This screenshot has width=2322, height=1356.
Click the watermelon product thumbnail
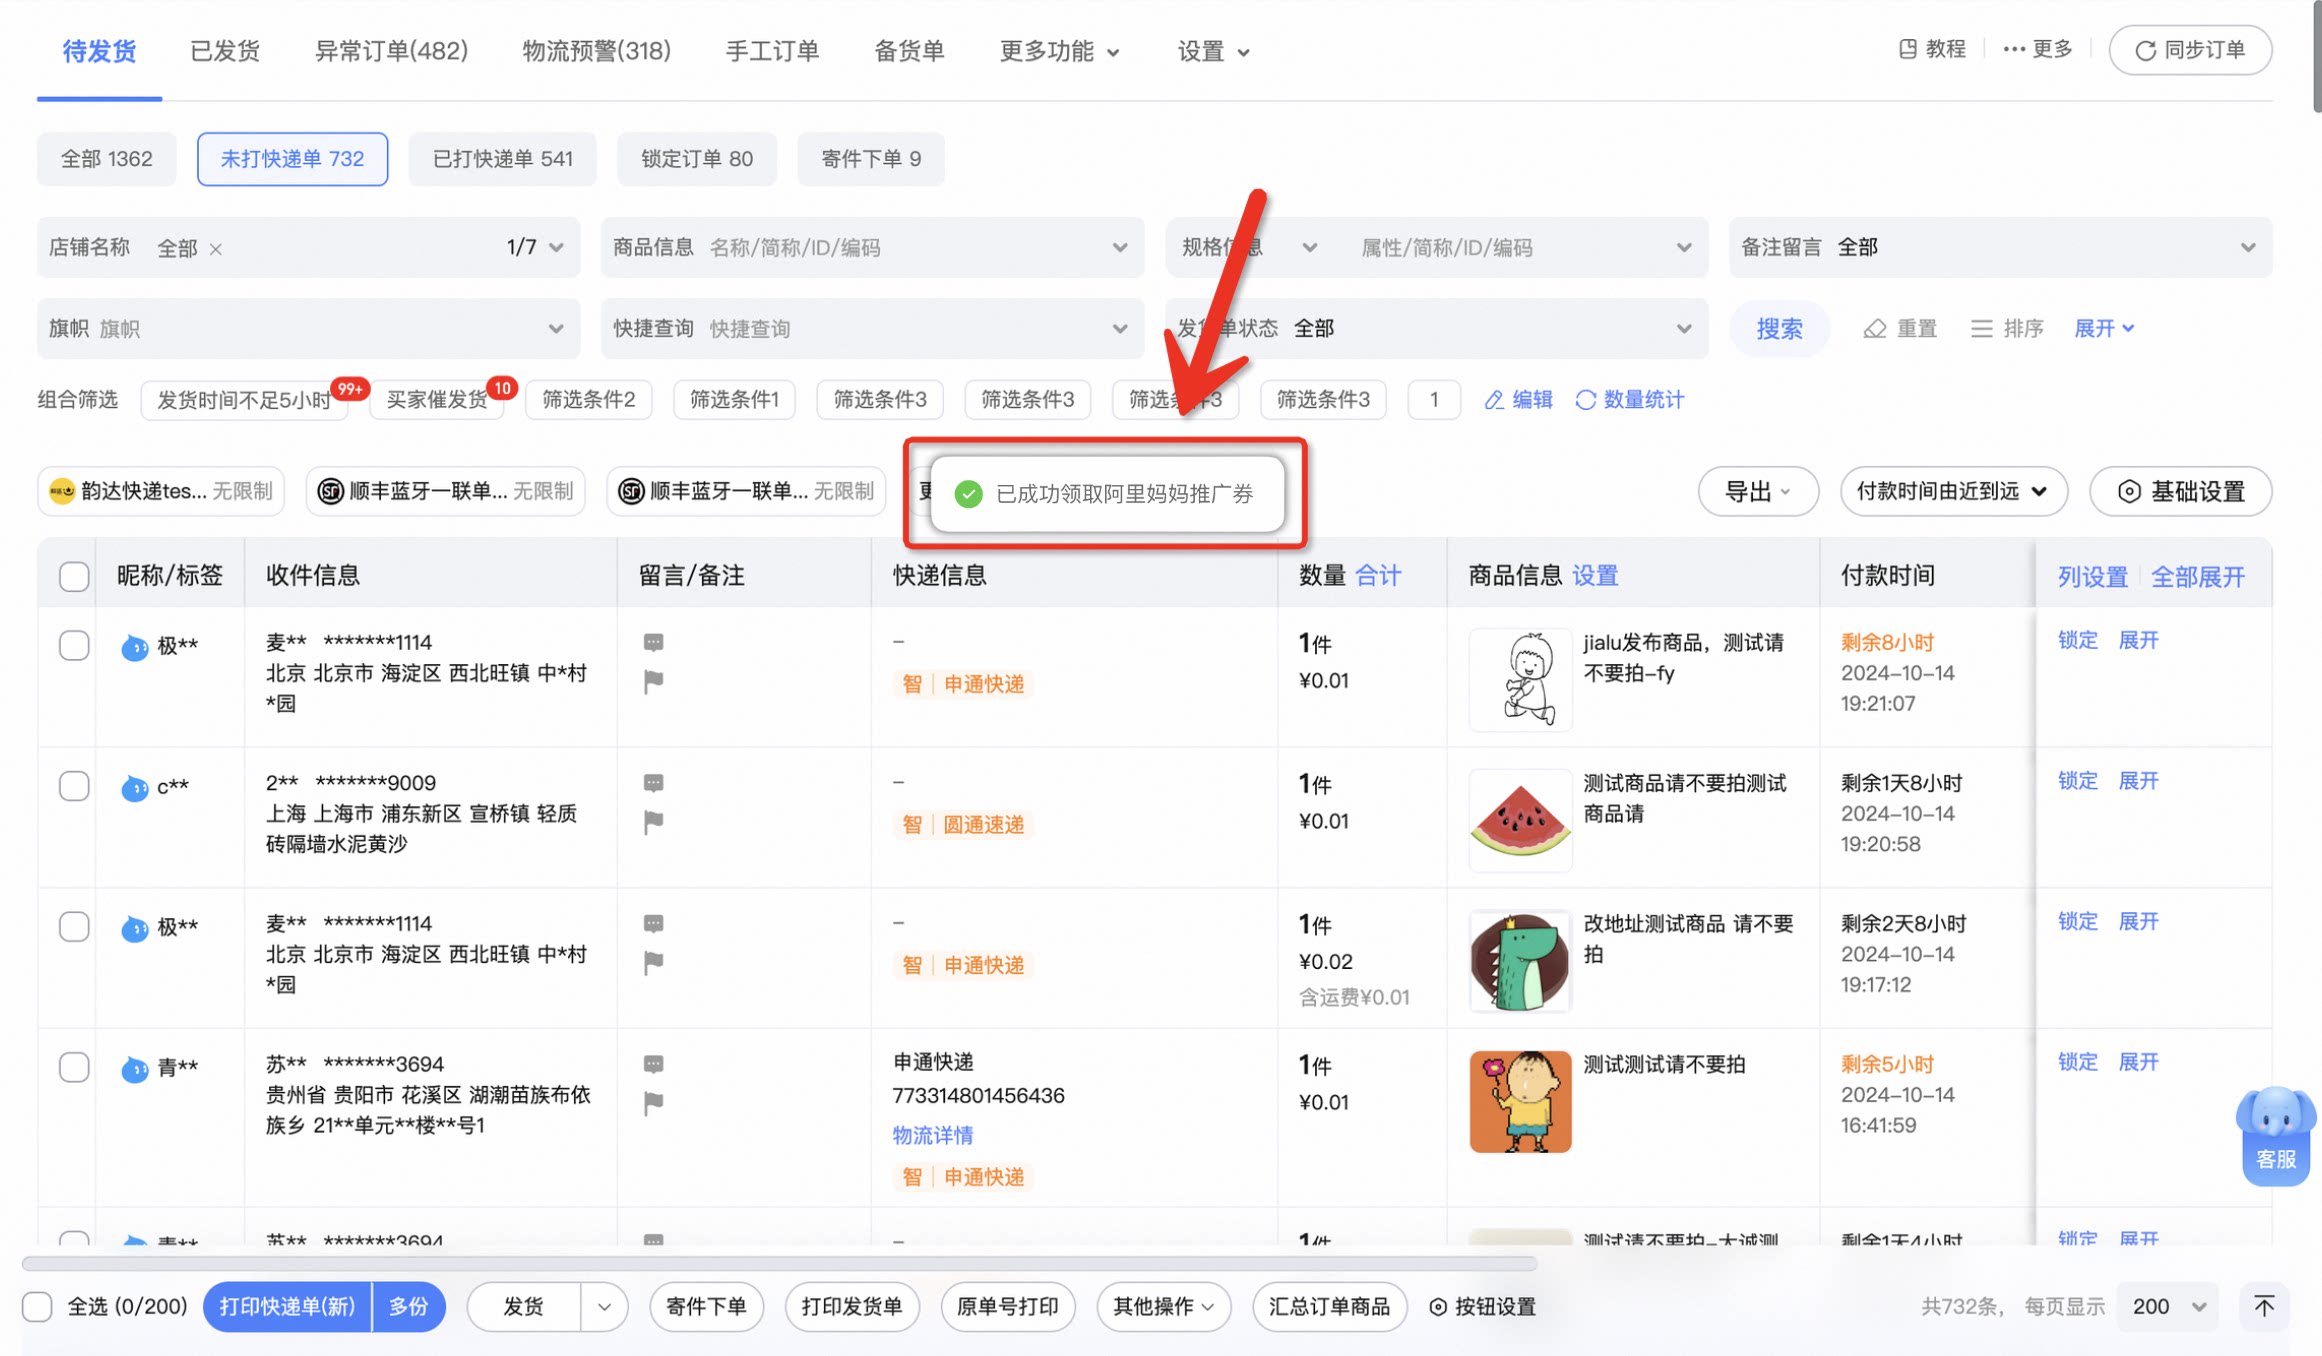point(1519,820)
